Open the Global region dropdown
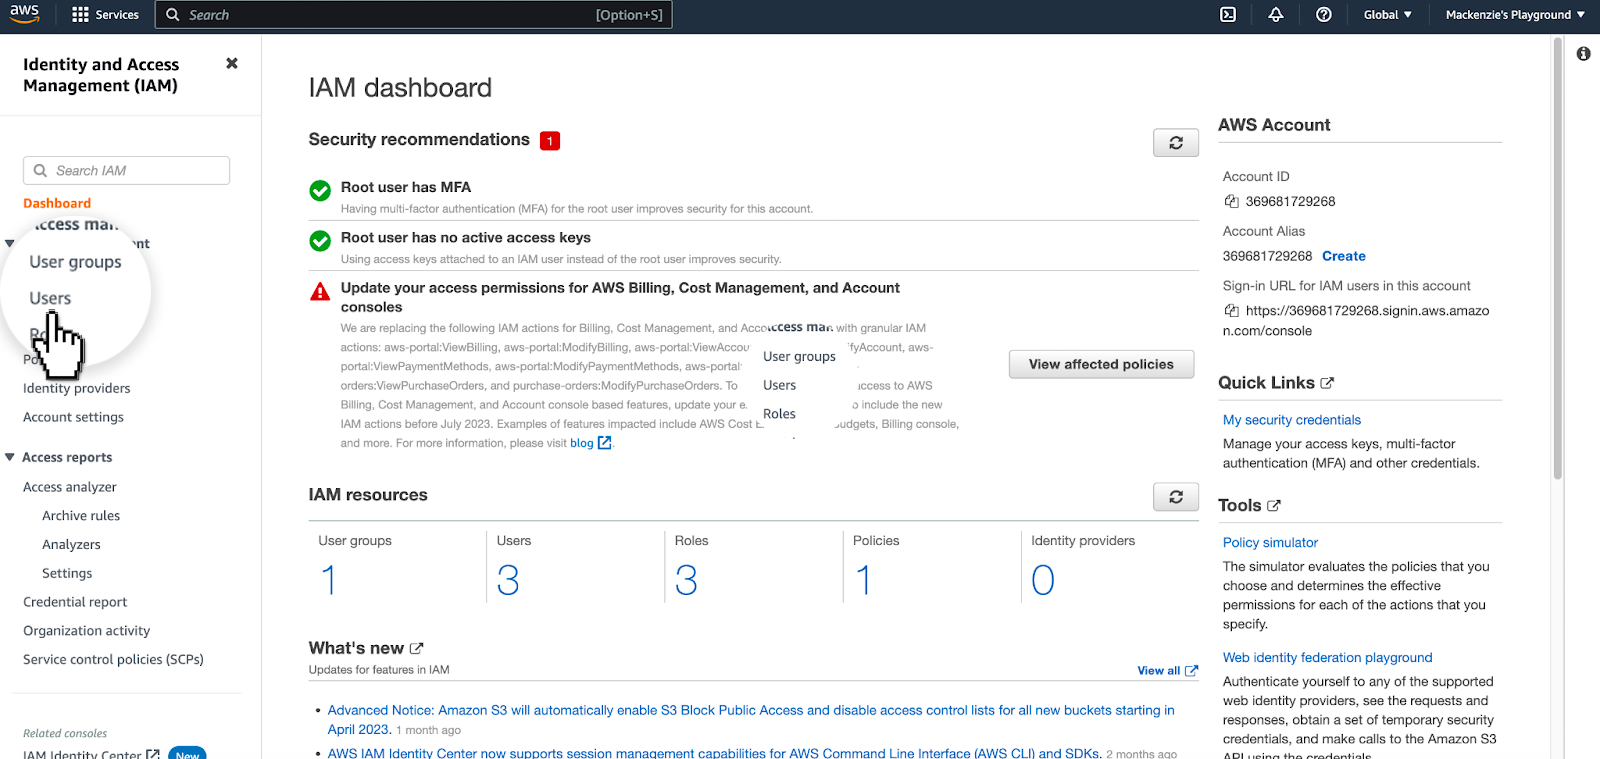This screenshot has height=759, width=1600. (x=1388, y=15)
